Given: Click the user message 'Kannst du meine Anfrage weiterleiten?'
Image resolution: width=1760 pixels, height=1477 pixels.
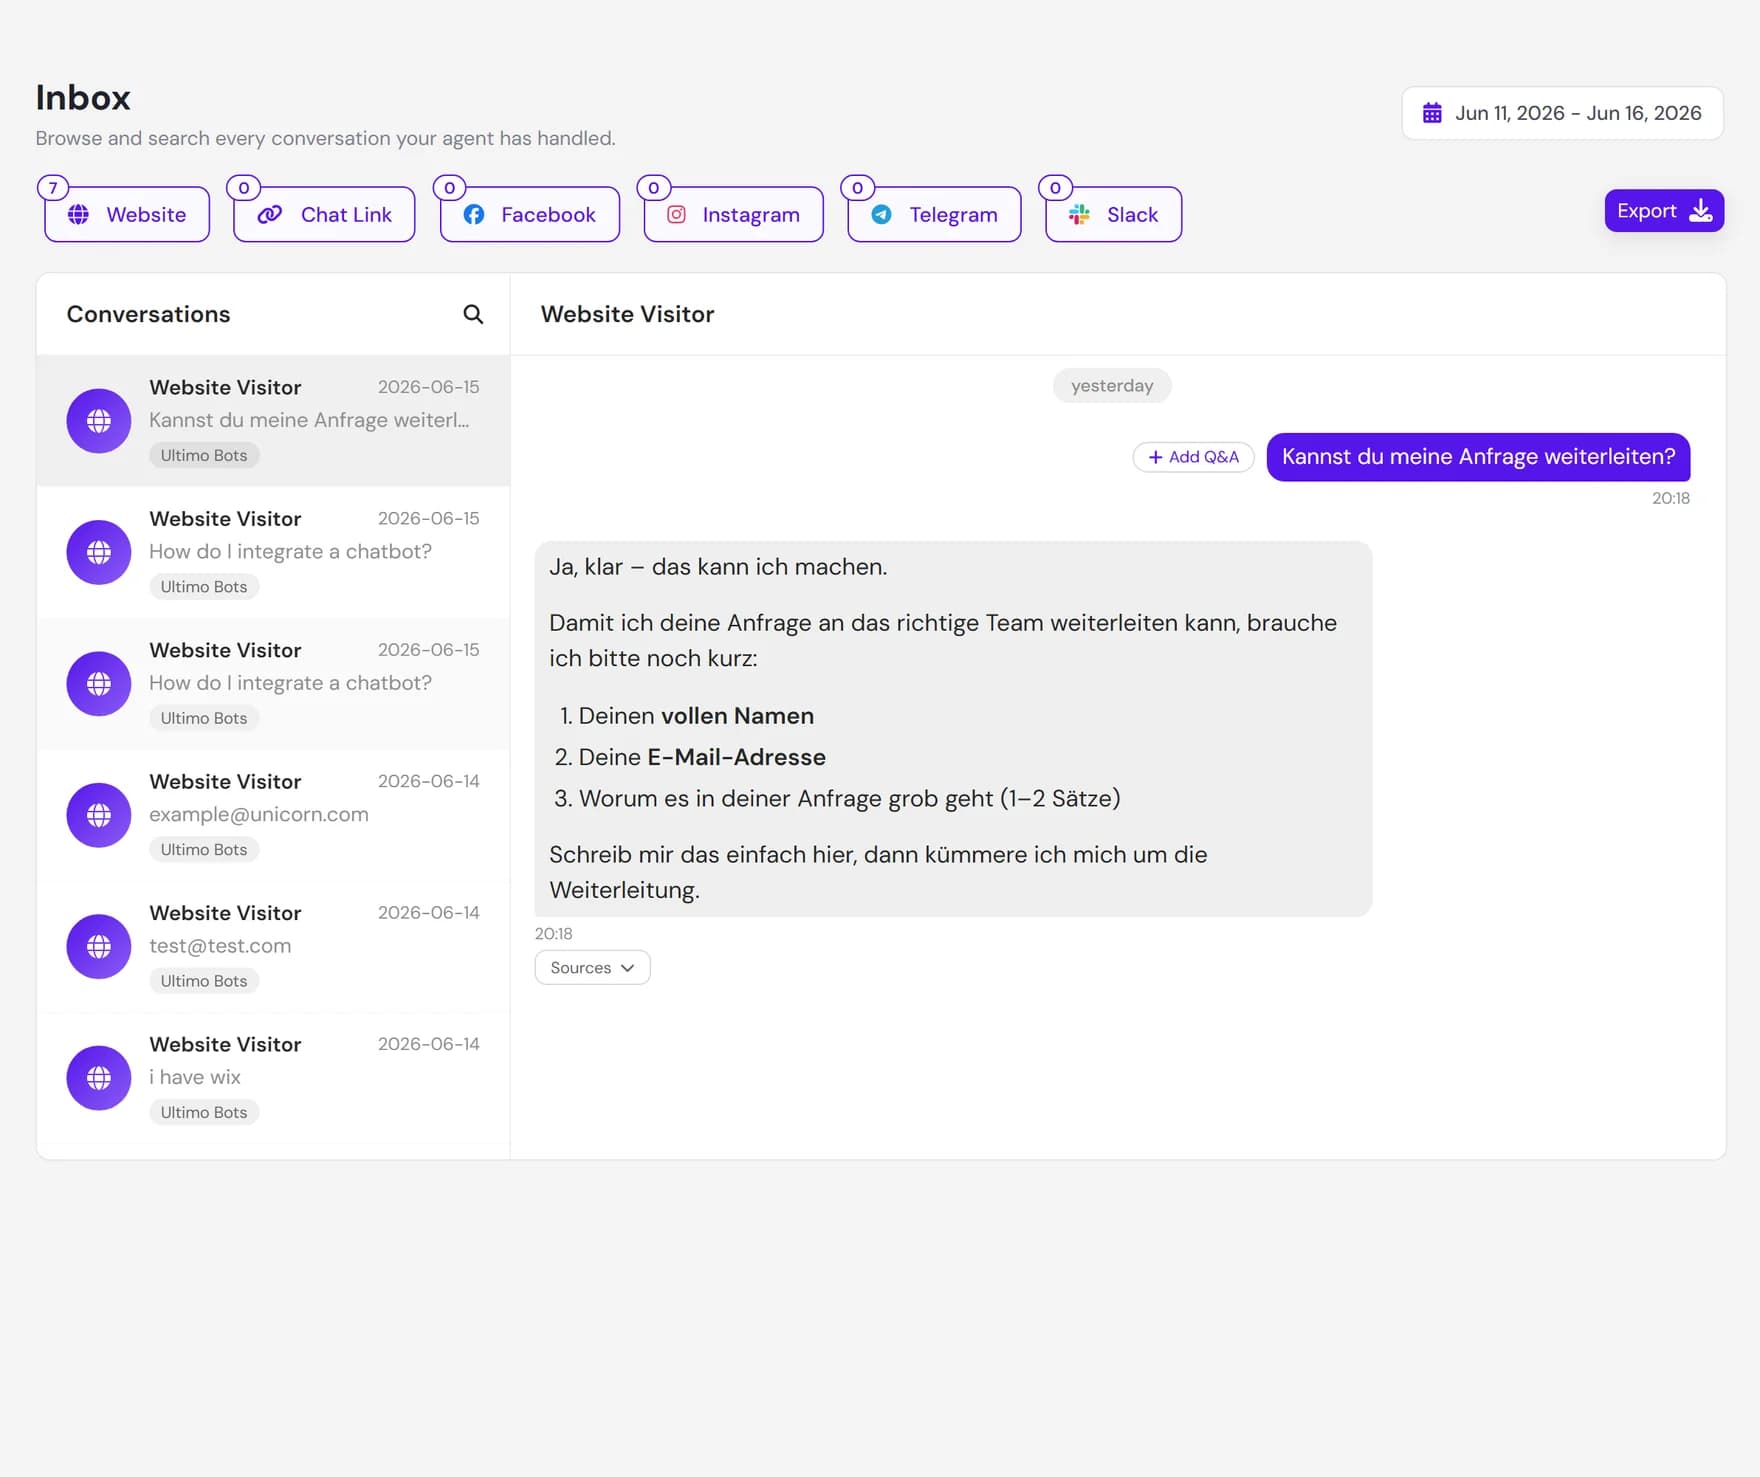Looking at the screenshot, I should click(1478, 457).
